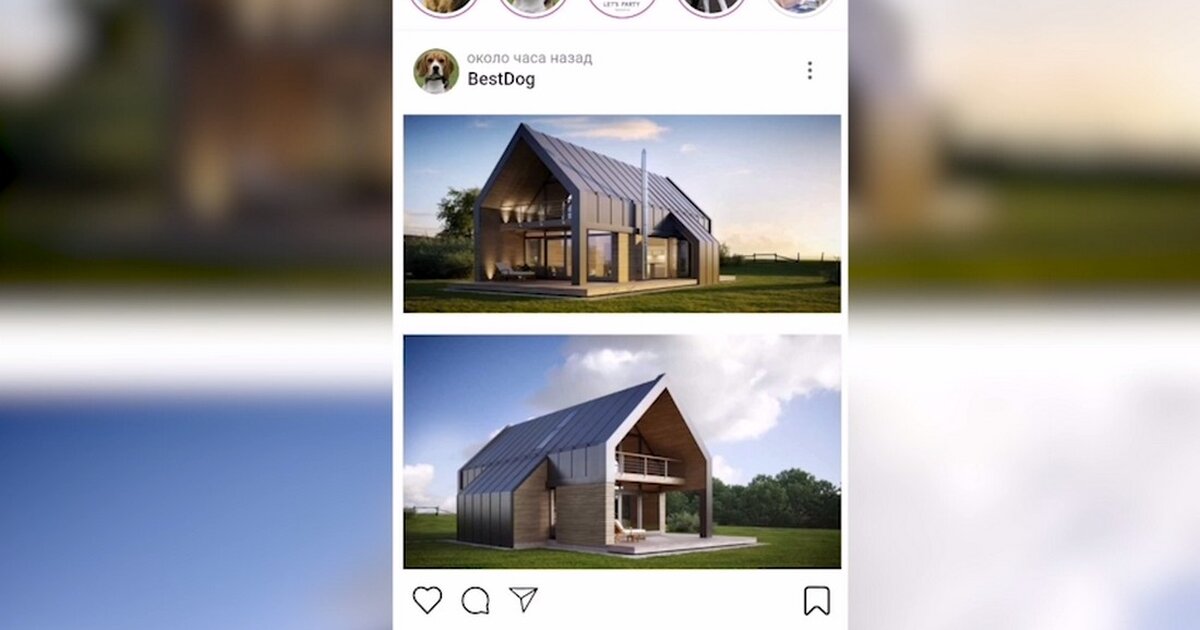1200x630 pixels.
Task: Open the first story circle at top
Action: [444, 5]
